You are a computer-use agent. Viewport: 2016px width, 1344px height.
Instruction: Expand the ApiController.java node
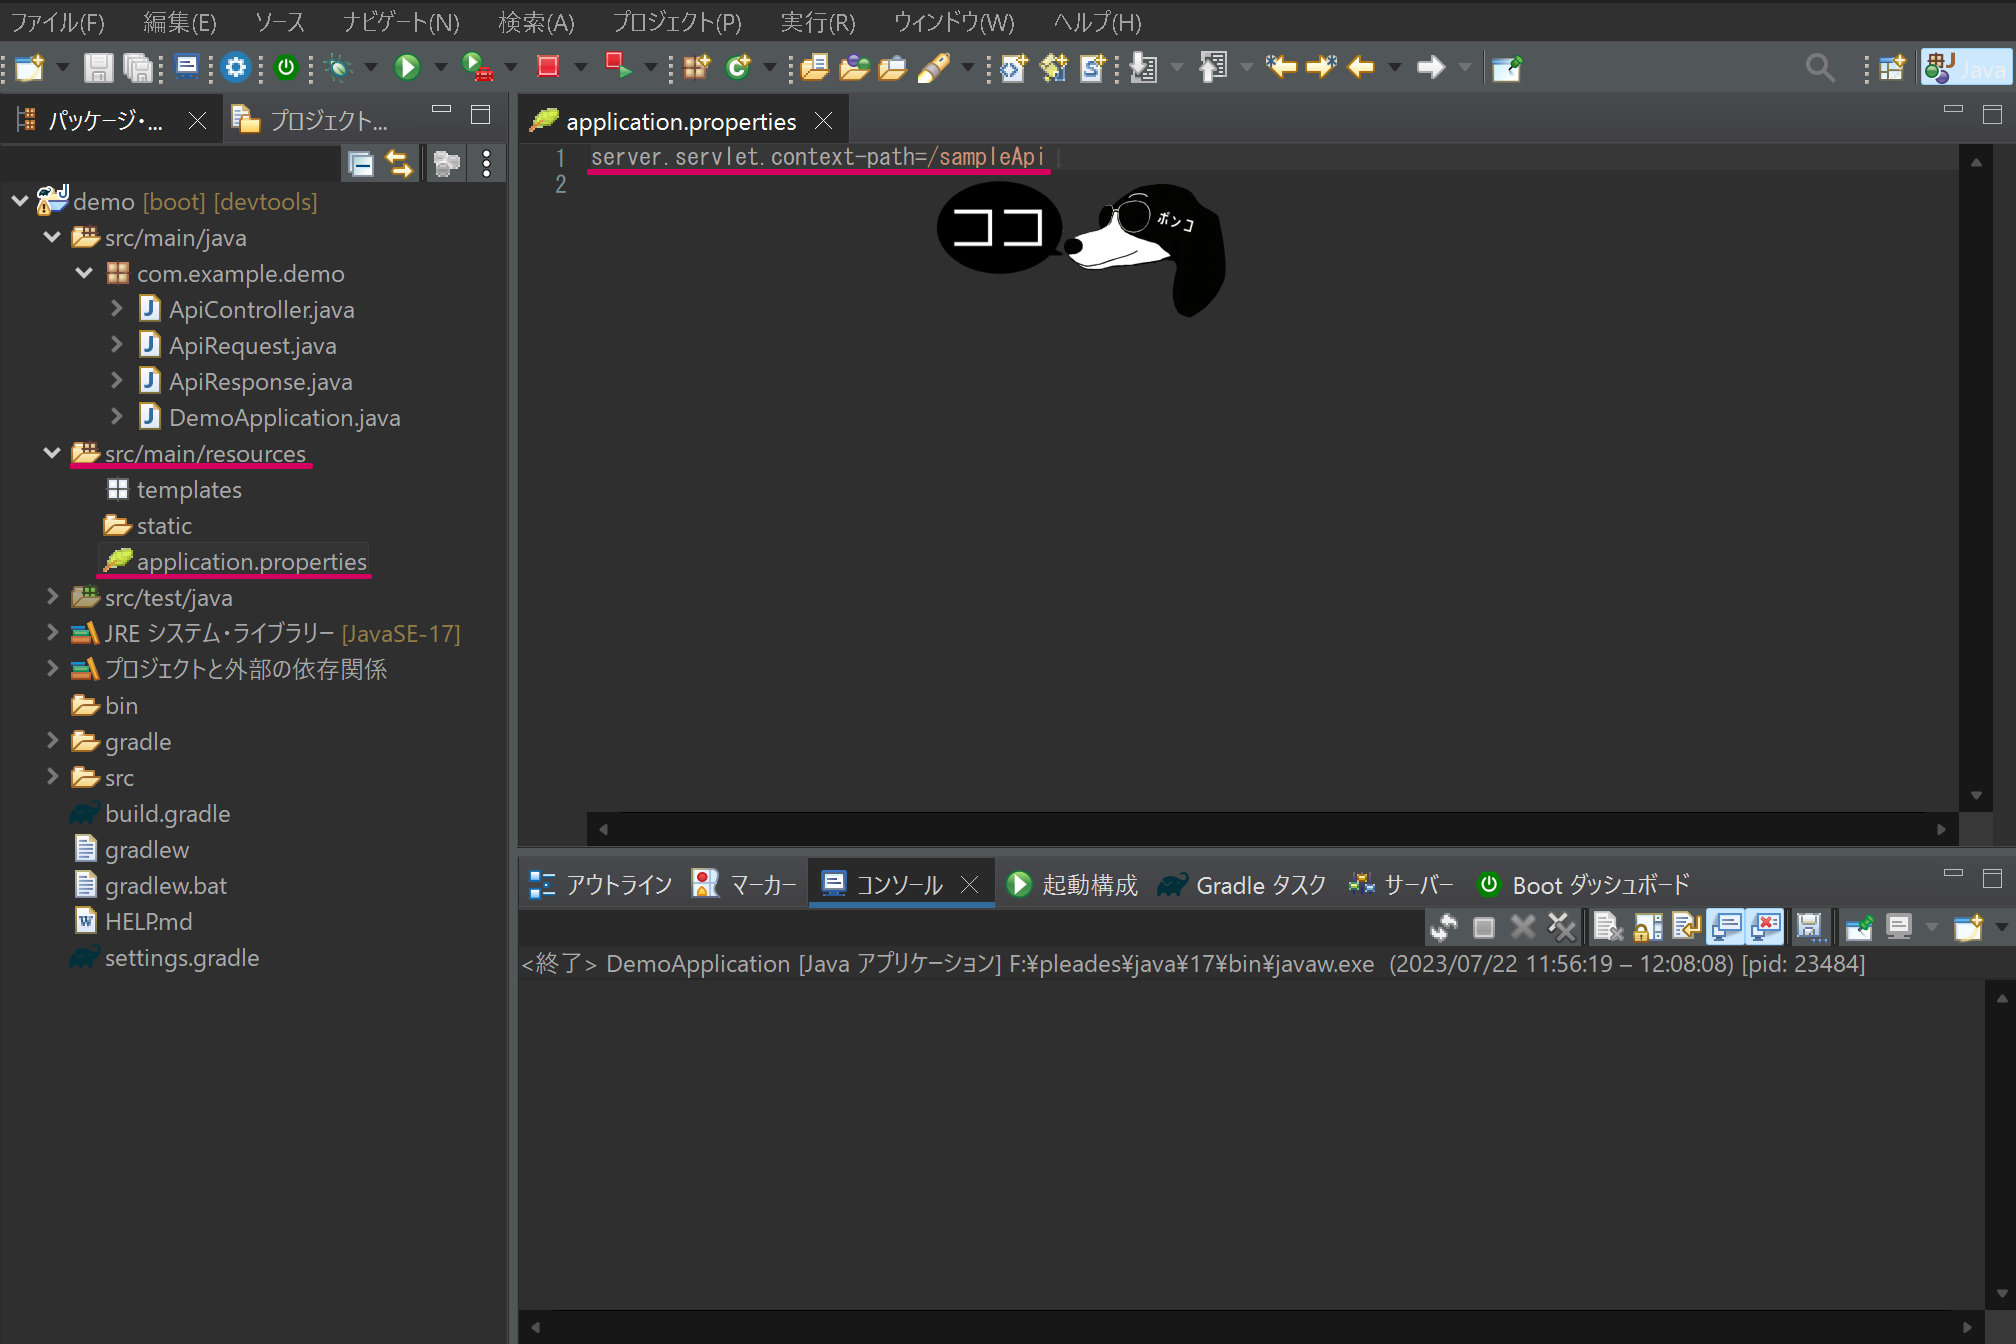tap(117, 309)
